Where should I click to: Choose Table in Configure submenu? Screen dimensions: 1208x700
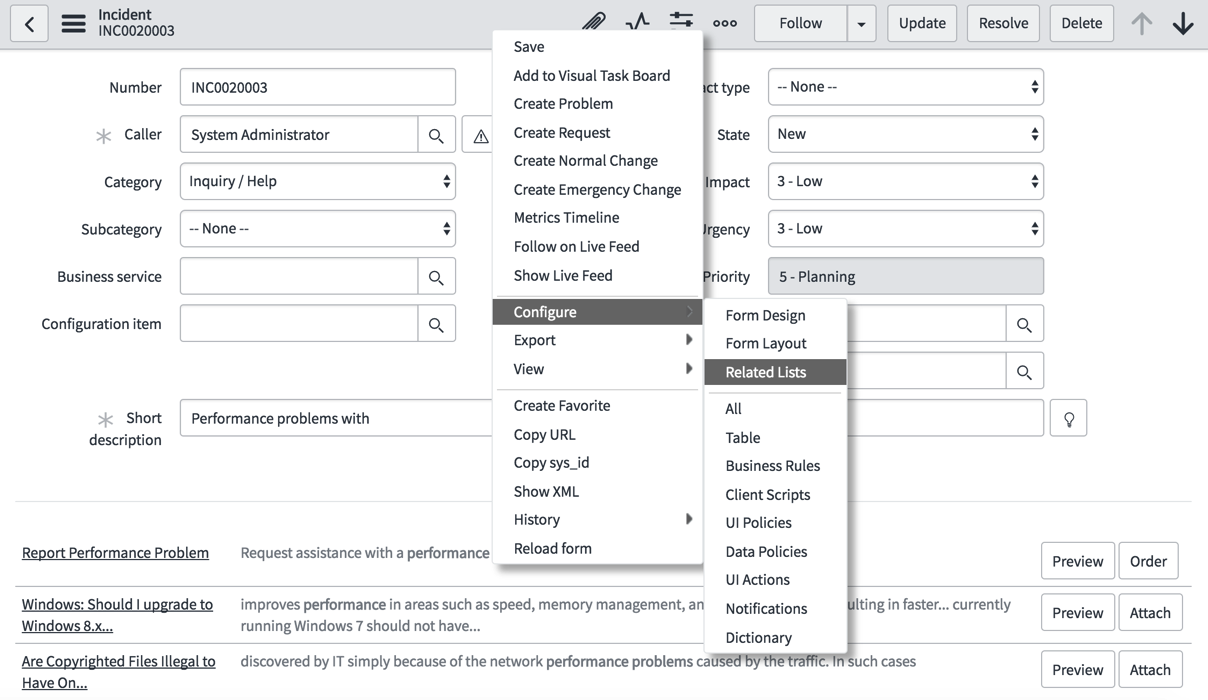[775, 437]
